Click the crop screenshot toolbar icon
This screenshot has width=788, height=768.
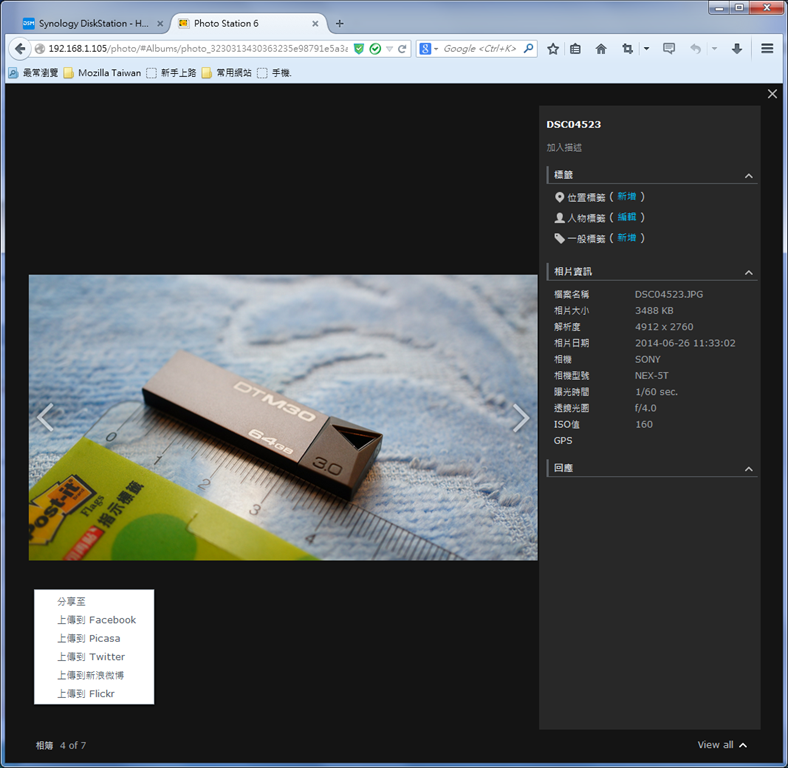click(x=627, y=49)
